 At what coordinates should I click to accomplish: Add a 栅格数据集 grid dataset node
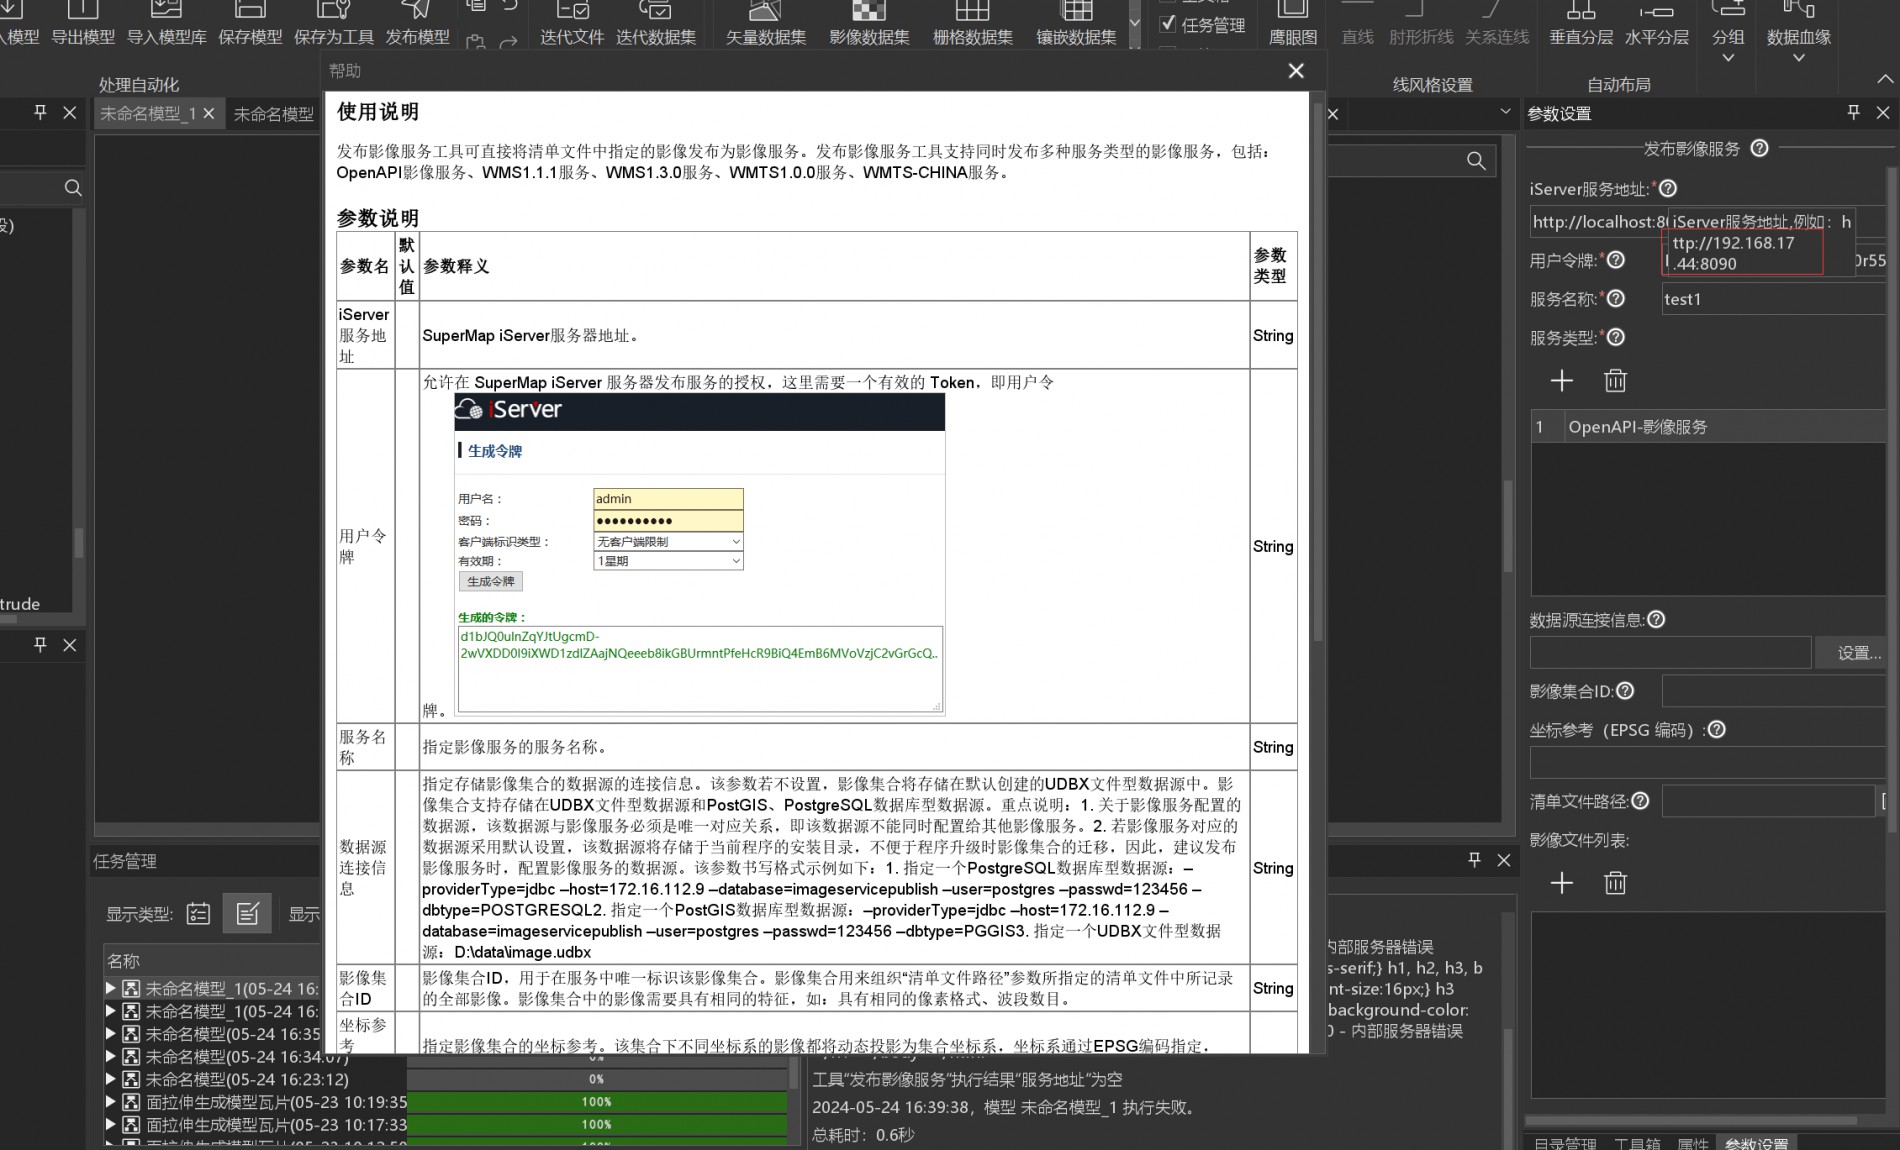972,22
